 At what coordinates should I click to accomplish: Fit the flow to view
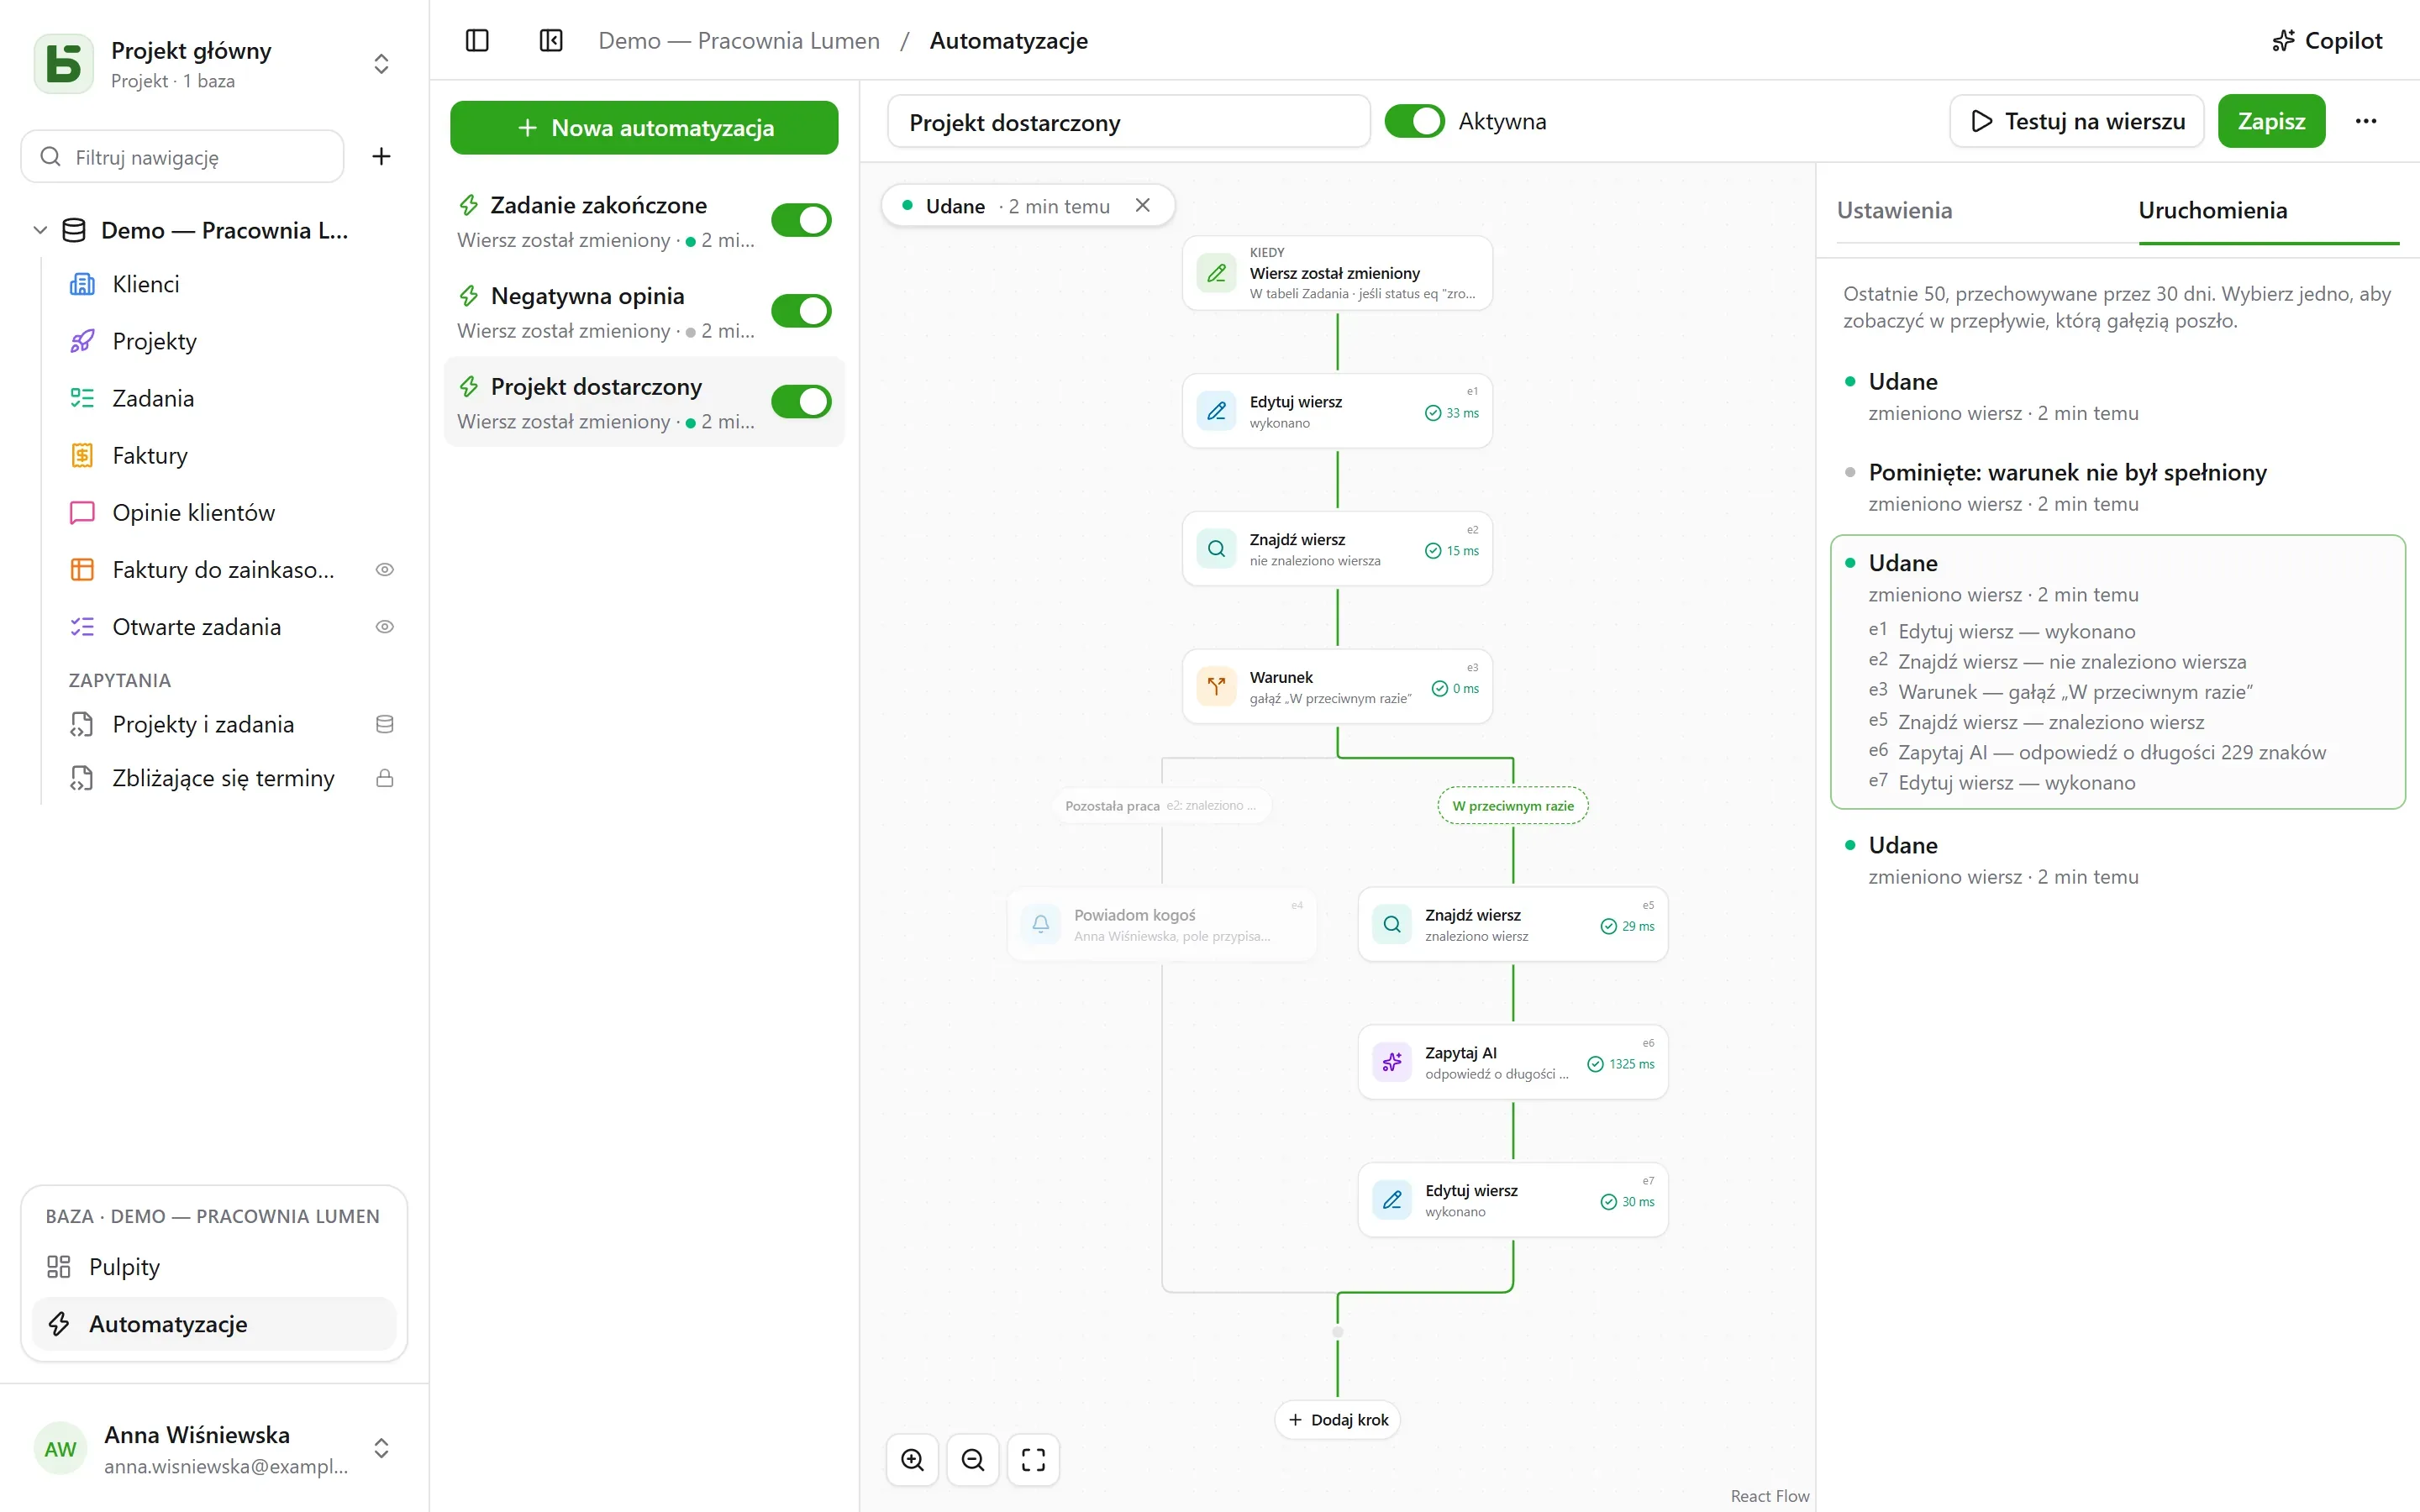1033,1460
